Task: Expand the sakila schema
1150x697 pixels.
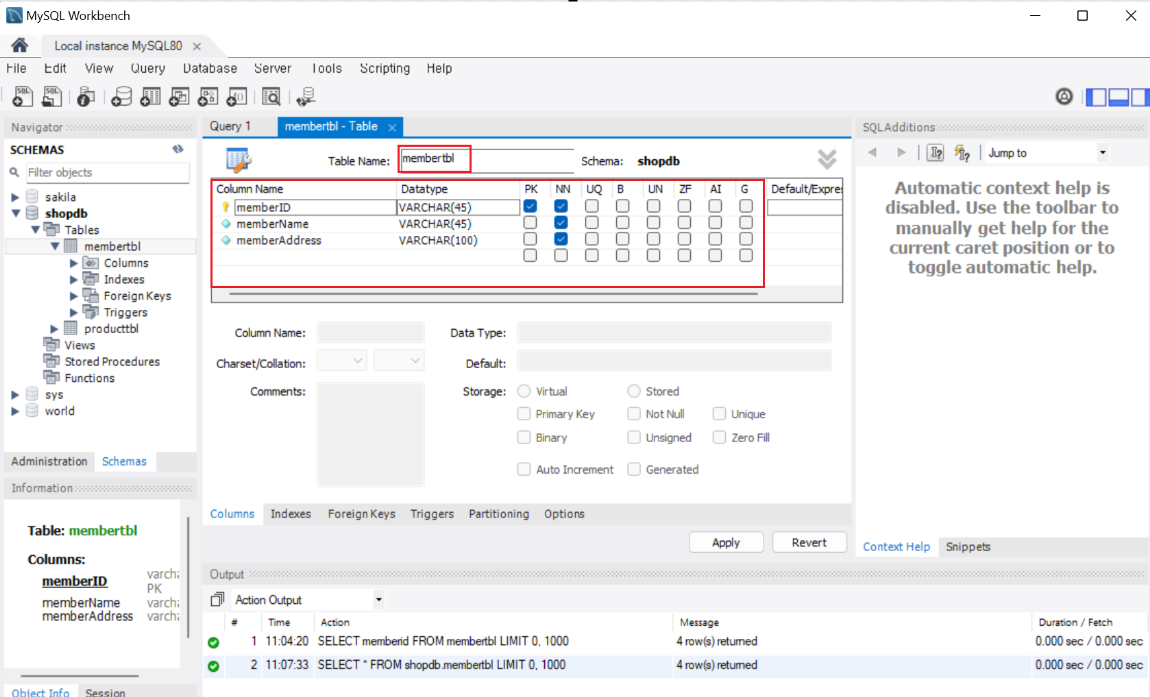Action: [15, 197]
